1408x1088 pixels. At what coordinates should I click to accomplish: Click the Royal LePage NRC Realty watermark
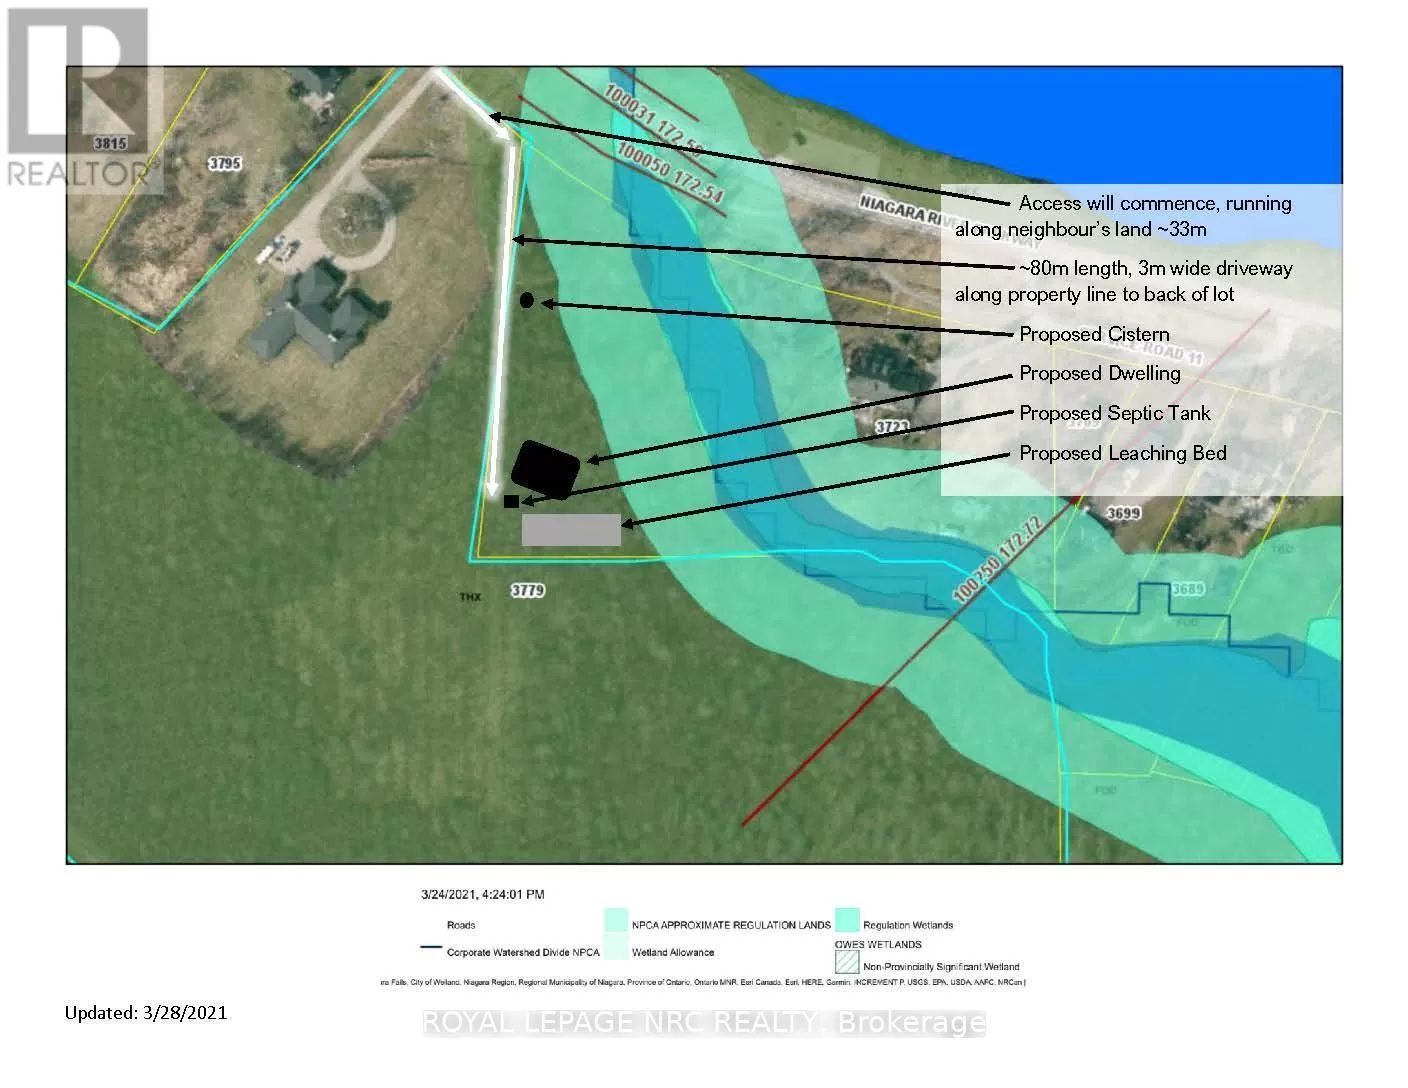tap(704, 1023)
